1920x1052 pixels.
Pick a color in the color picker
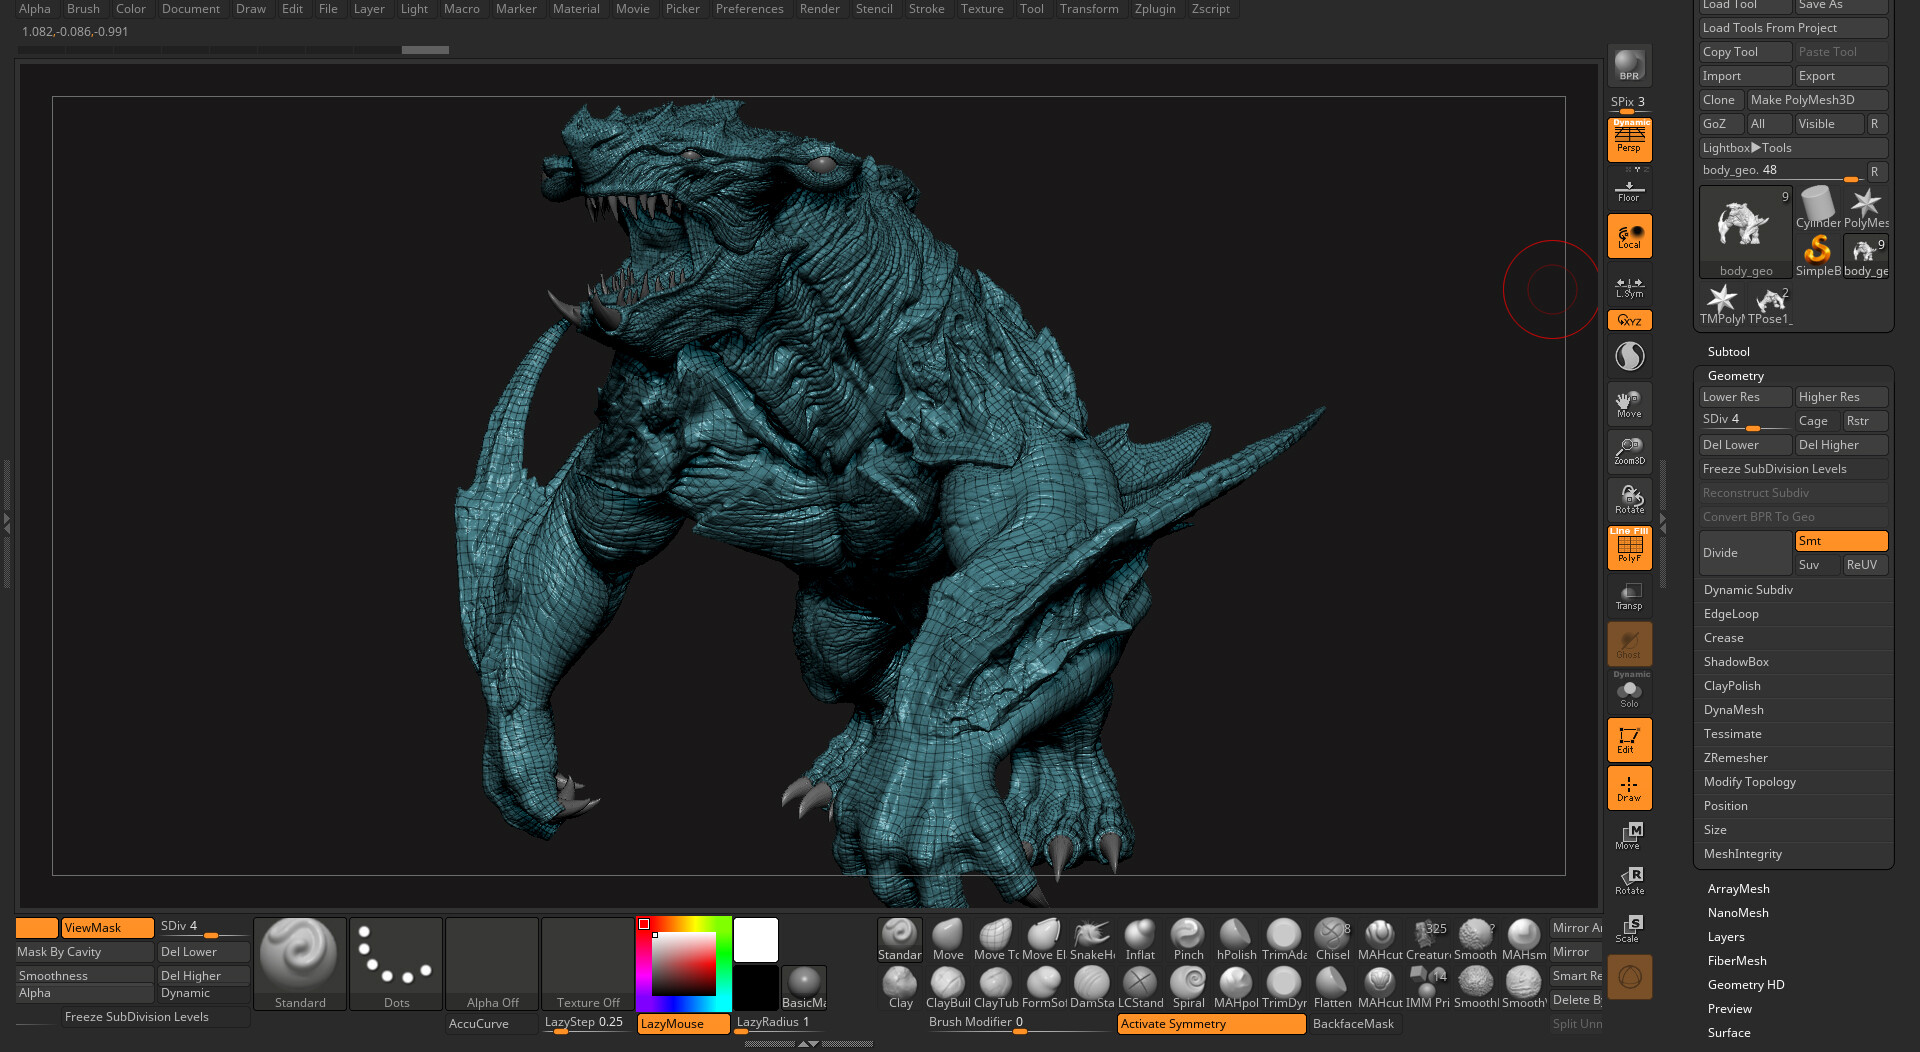(x=684, y=964)
